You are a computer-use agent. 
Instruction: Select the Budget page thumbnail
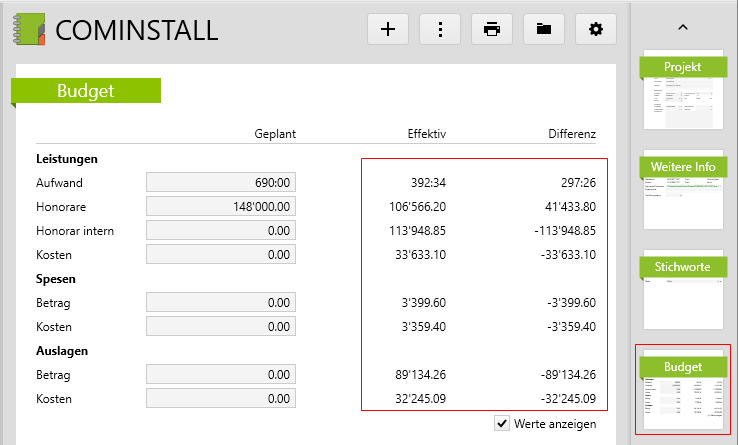683,391
